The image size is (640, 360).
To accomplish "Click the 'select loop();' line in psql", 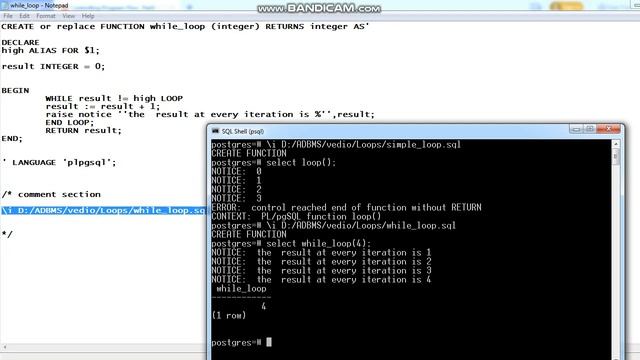I will point(273,162).
